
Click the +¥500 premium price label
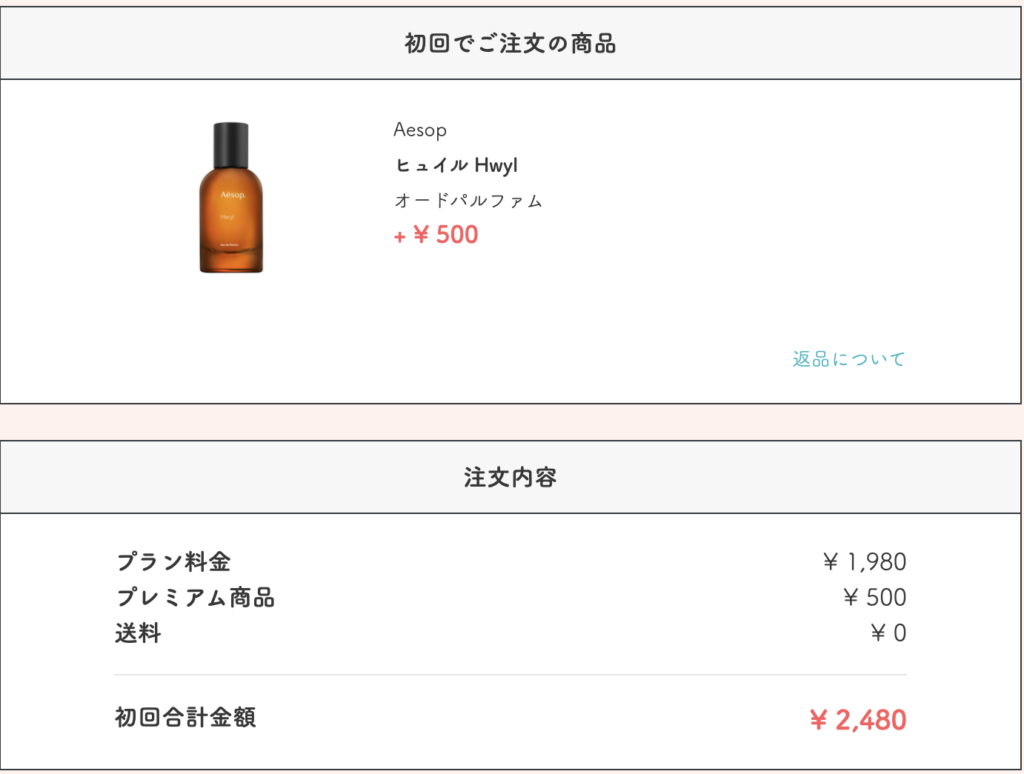point(436,234)
